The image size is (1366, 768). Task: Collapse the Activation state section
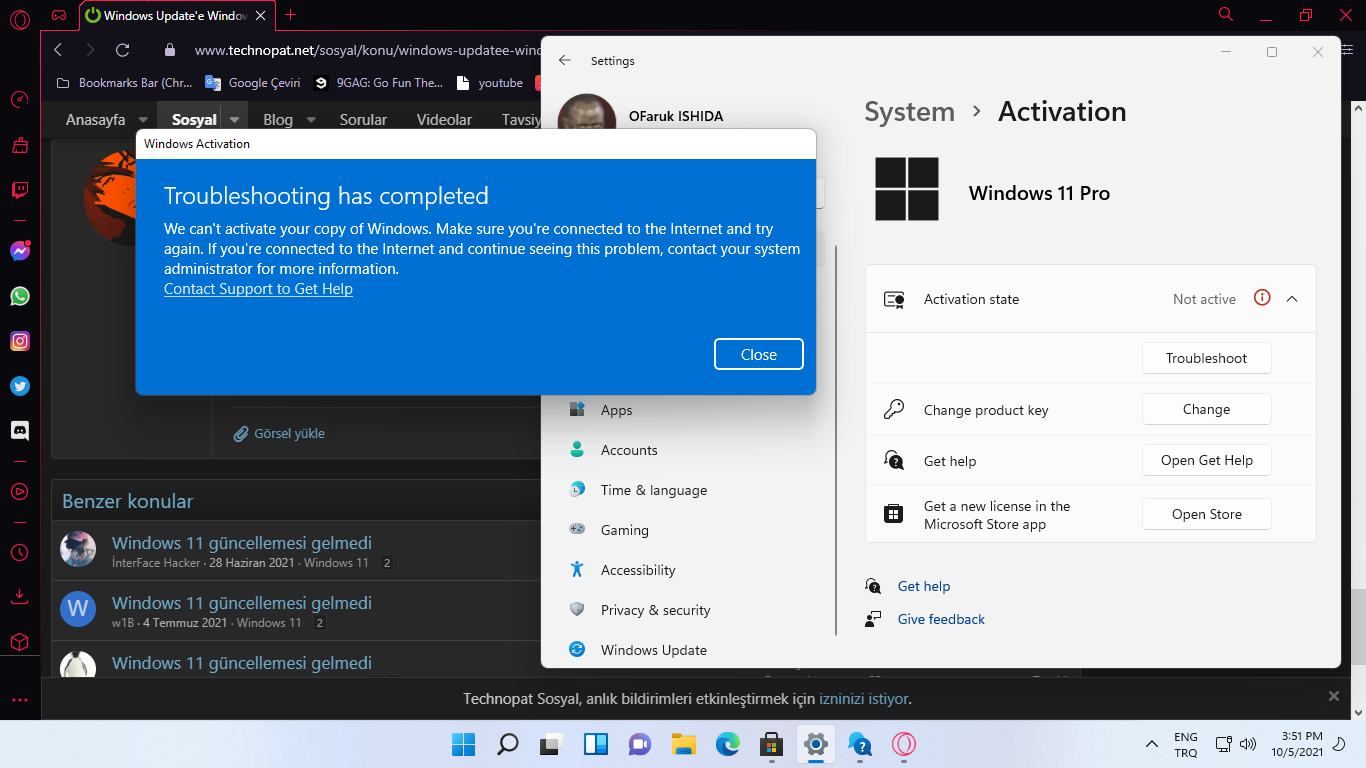pos(1292,299)
